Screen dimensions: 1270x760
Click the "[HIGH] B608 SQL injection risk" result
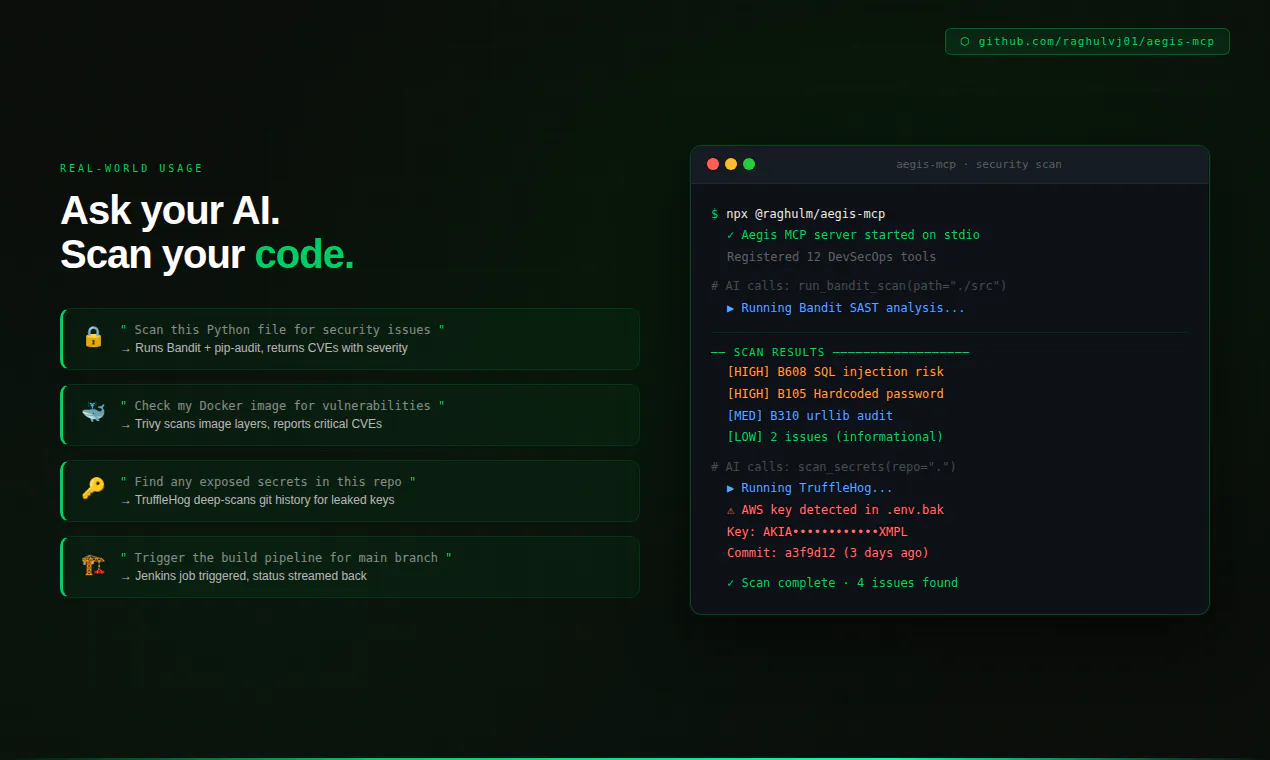pos(835,372)
